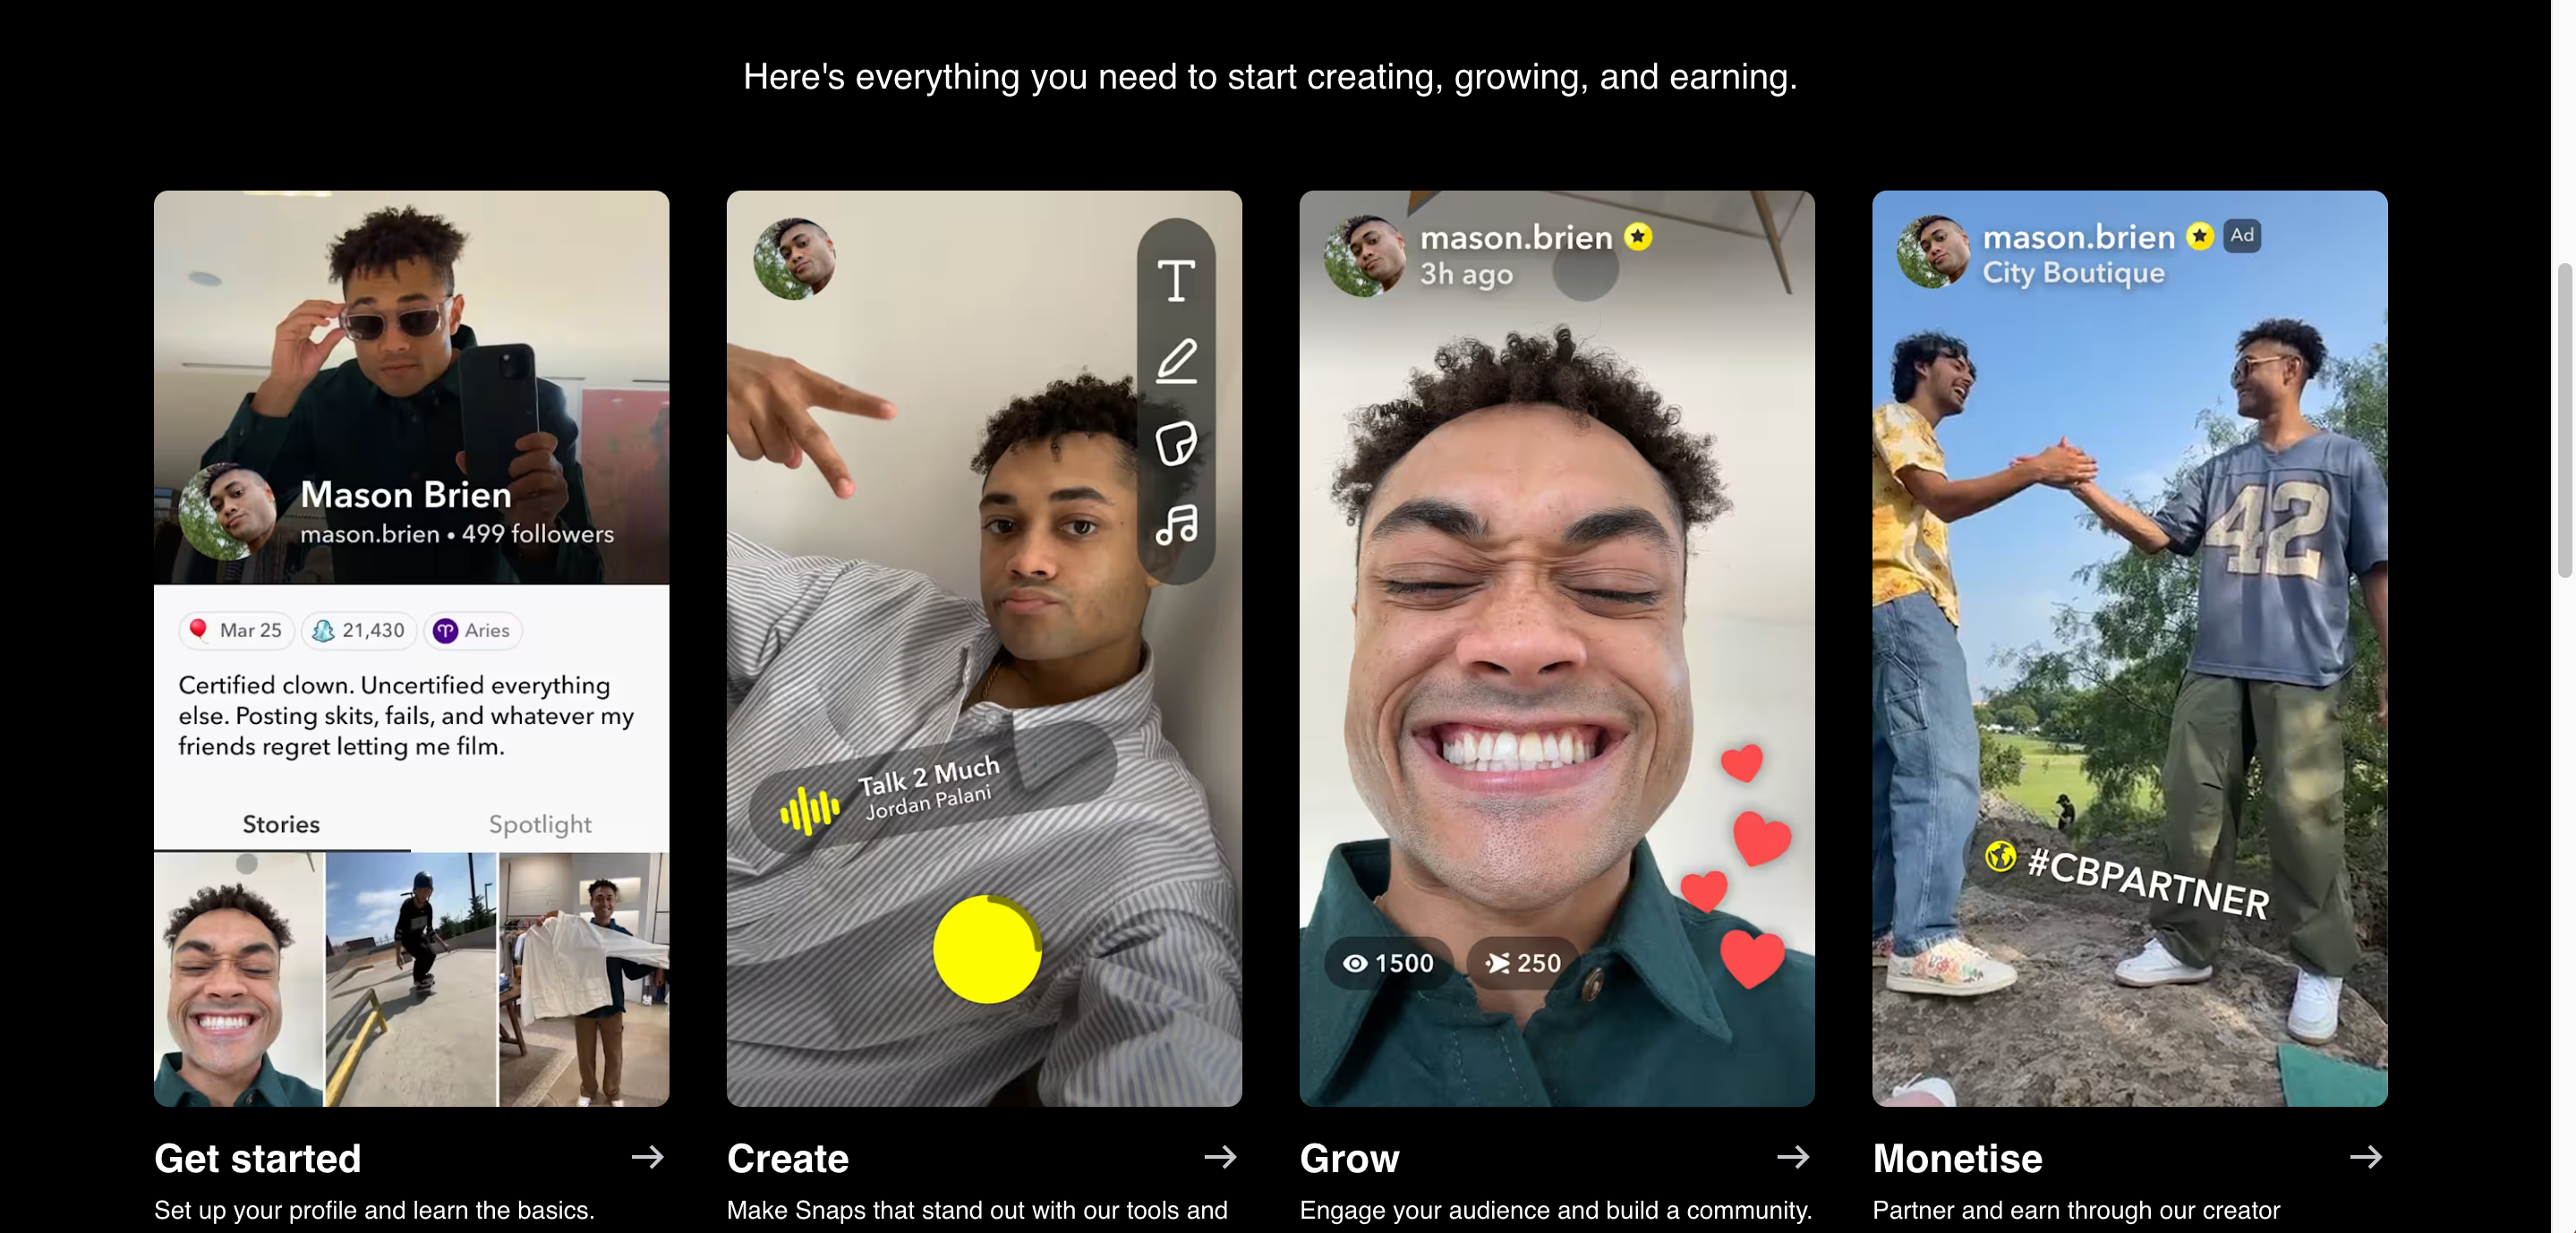
Task: Open the music note tool icon
Action: coord(1176,524)
